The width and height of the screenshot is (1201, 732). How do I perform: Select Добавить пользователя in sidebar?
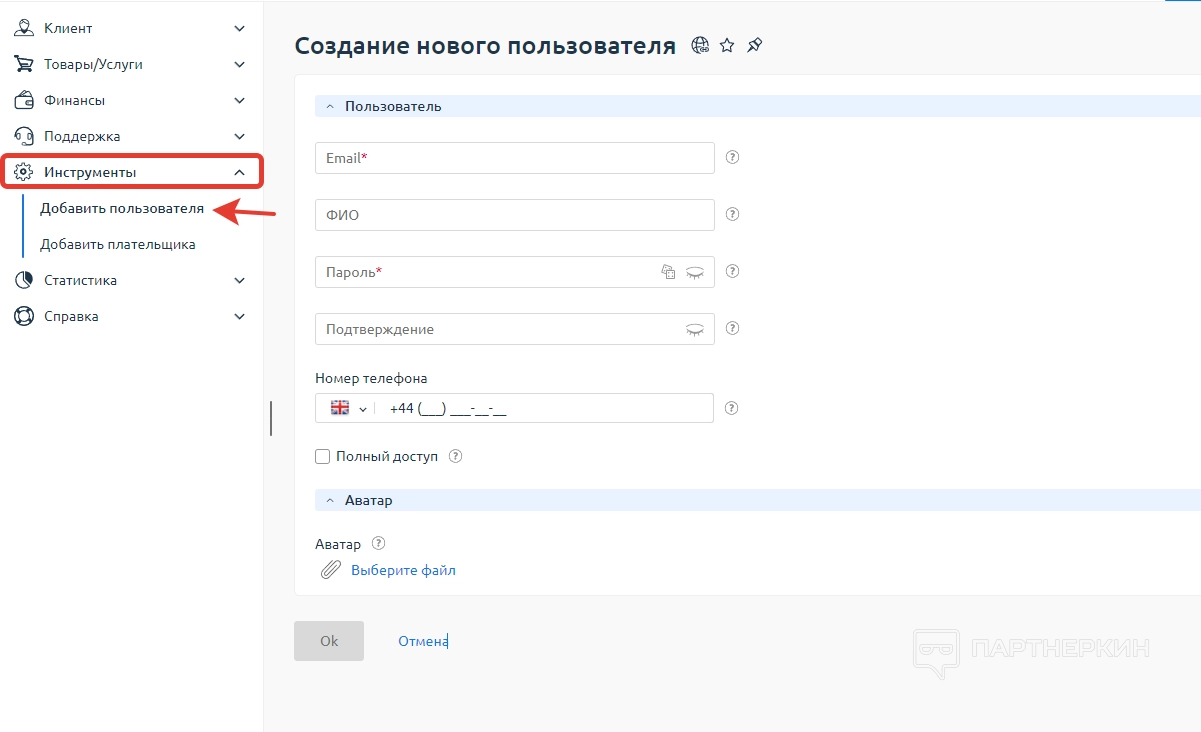(122, 208)
